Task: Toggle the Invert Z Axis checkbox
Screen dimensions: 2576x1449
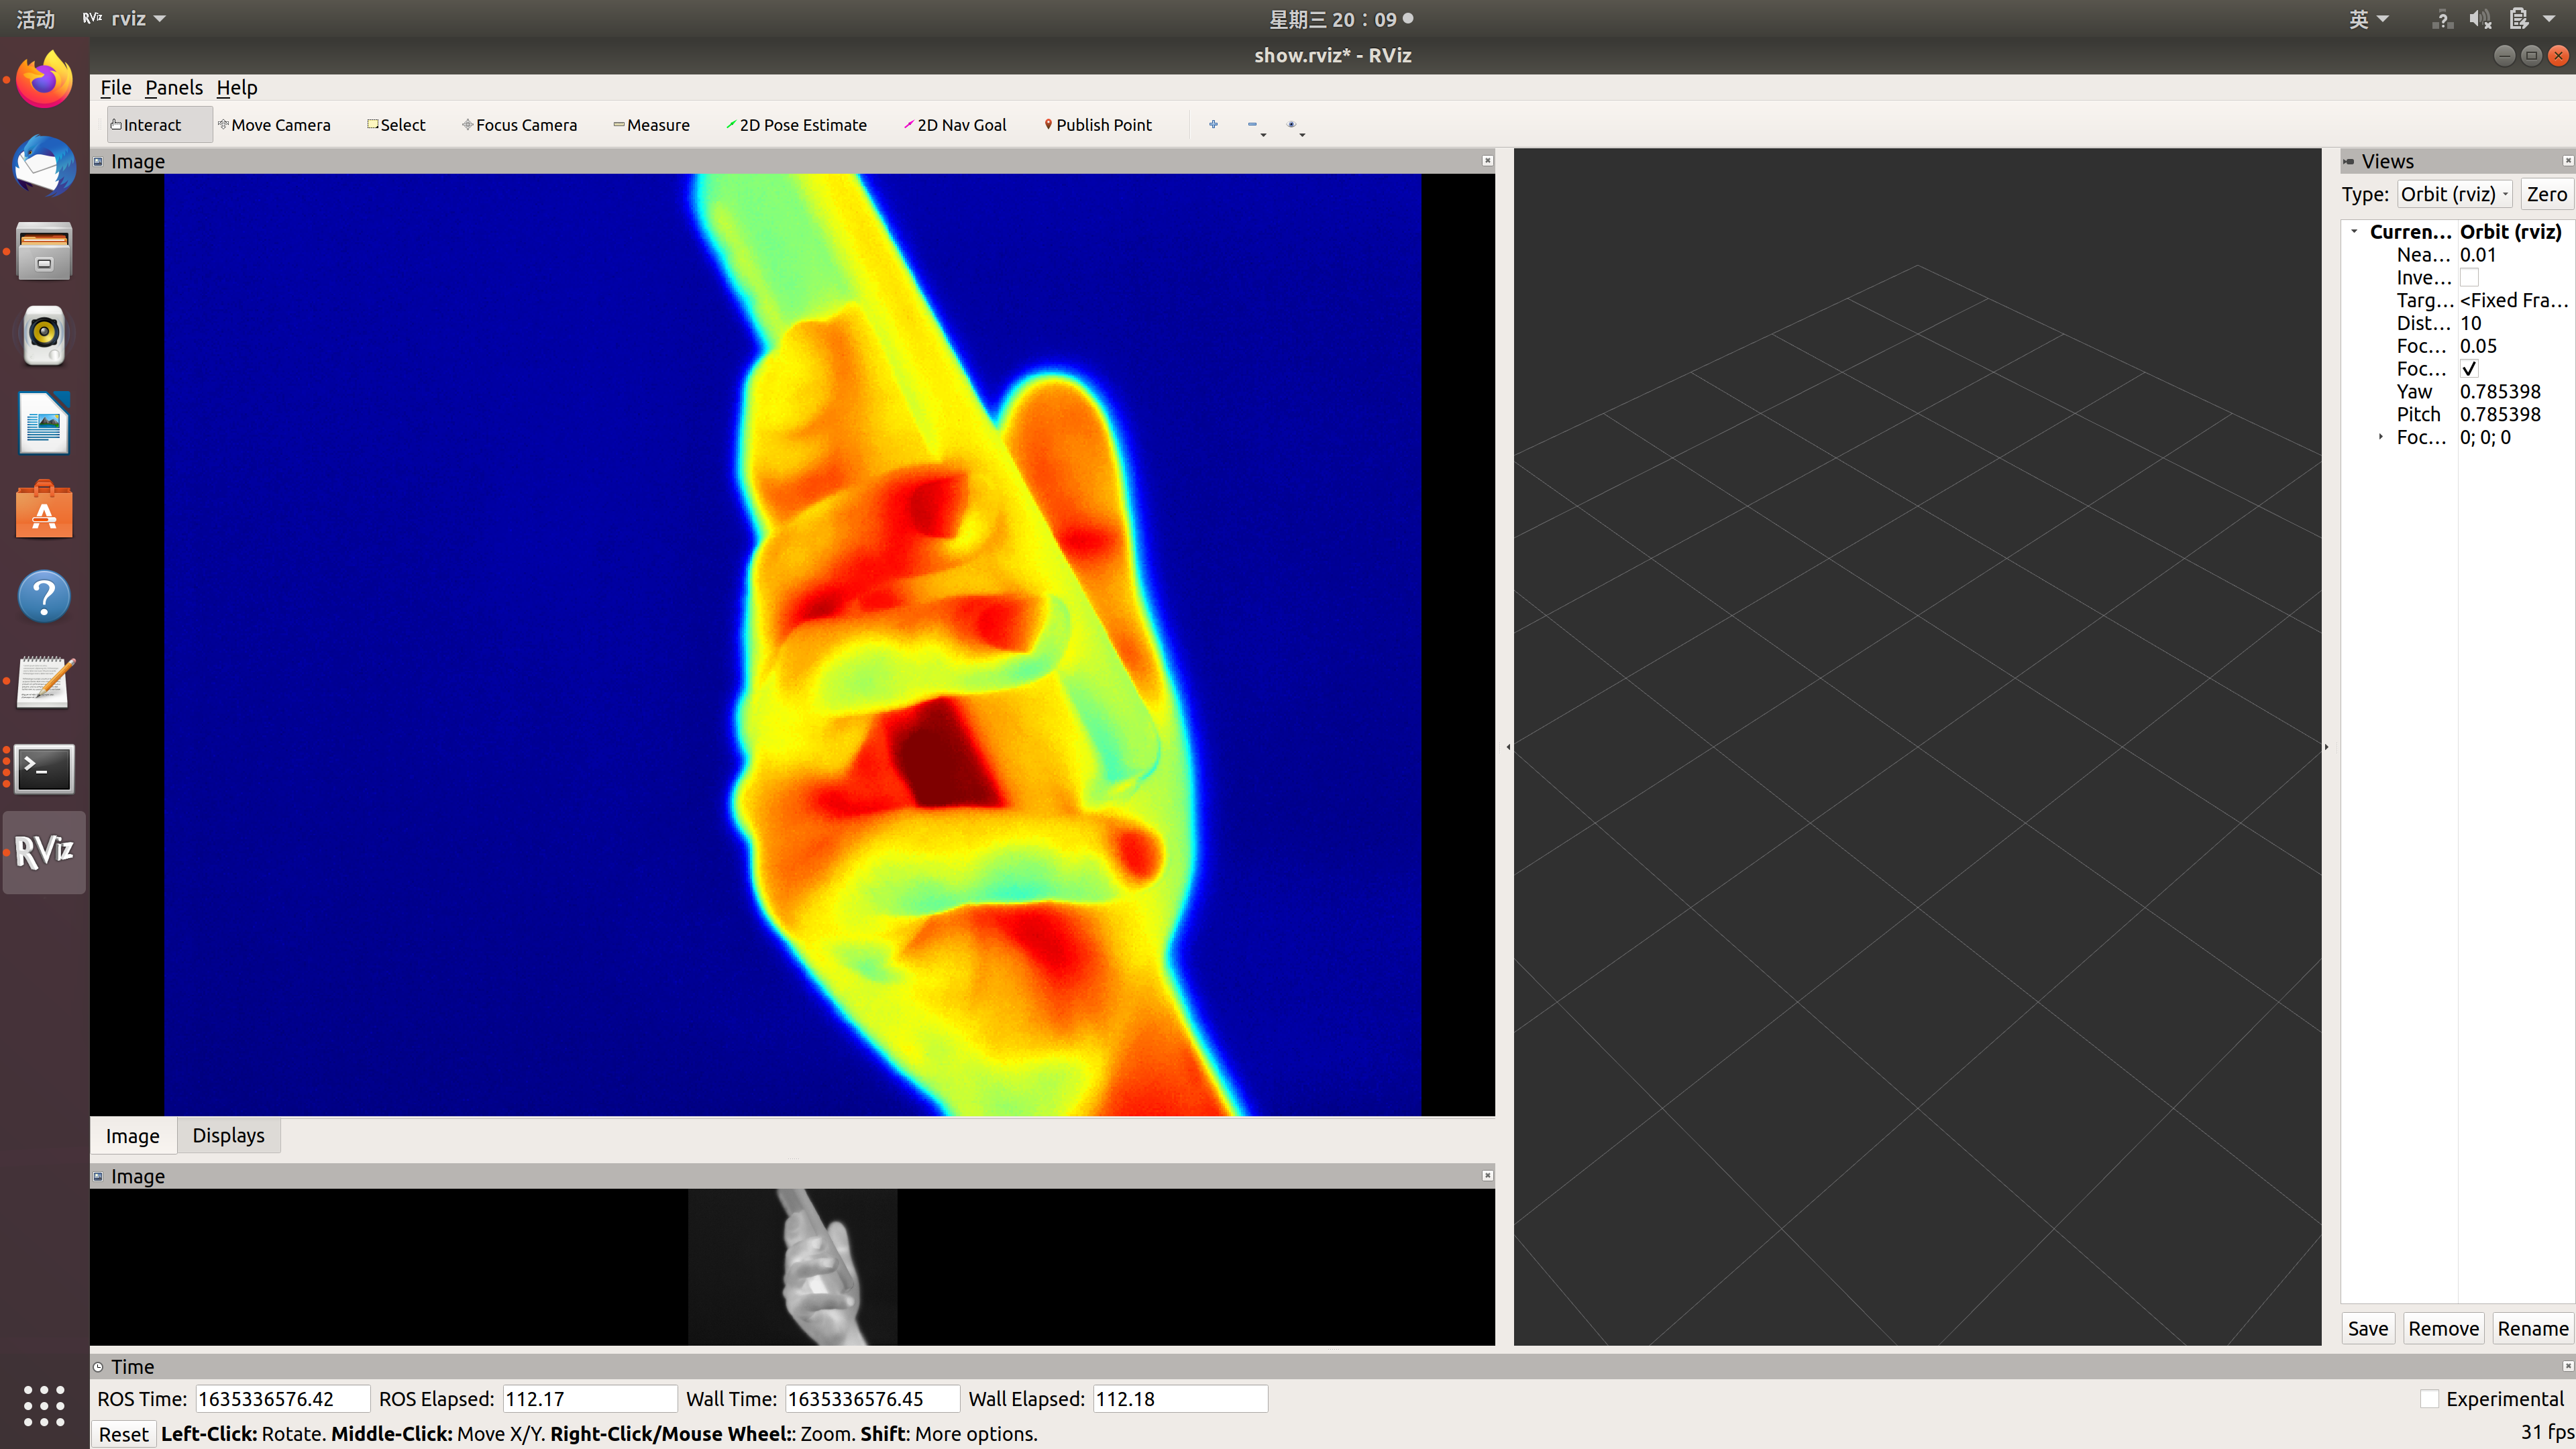Action: 2469,278
